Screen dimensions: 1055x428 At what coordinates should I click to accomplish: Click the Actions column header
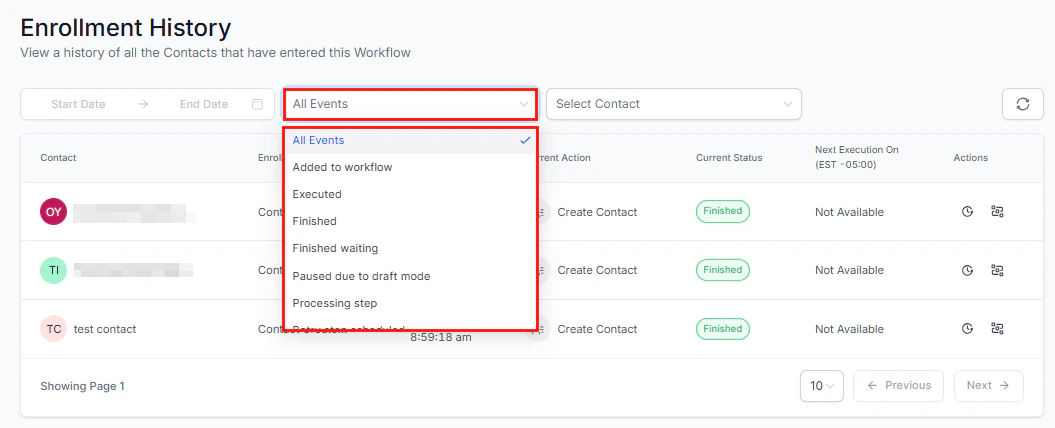pos(970,157)
